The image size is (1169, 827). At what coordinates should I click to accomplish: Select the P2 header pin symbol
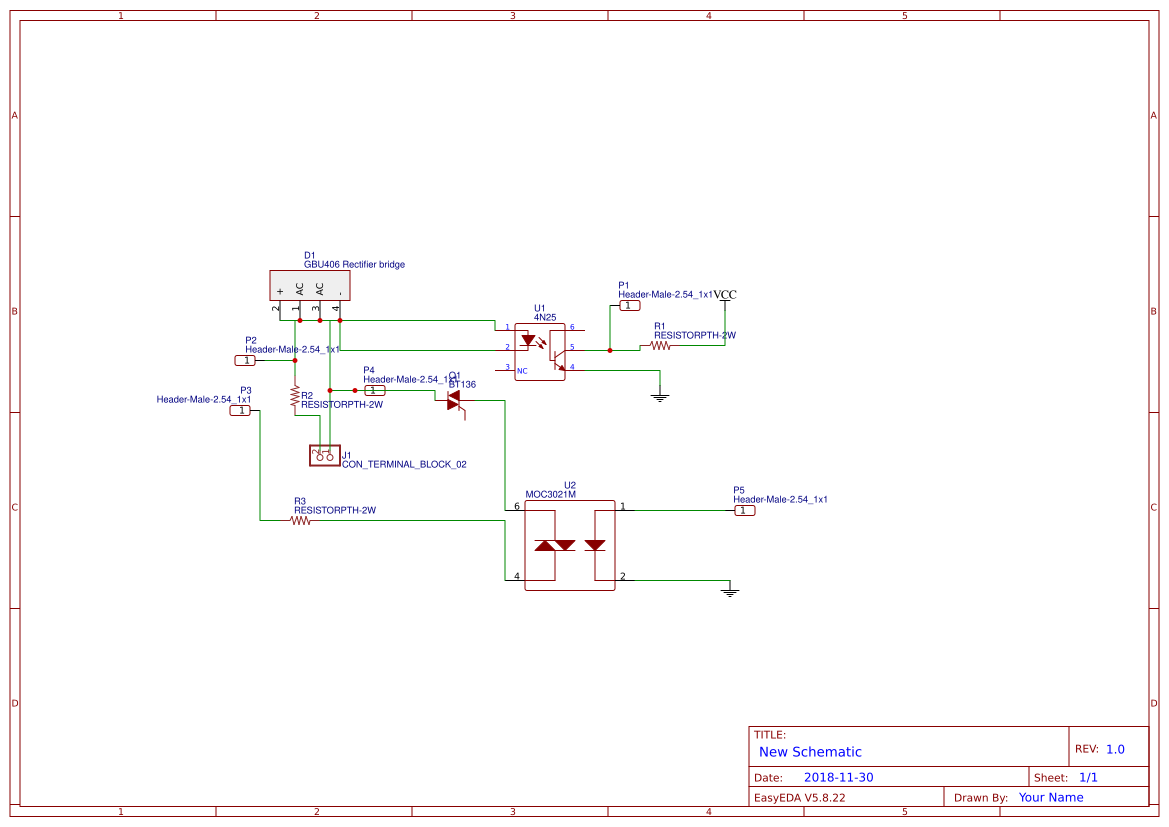click(245, 360)
